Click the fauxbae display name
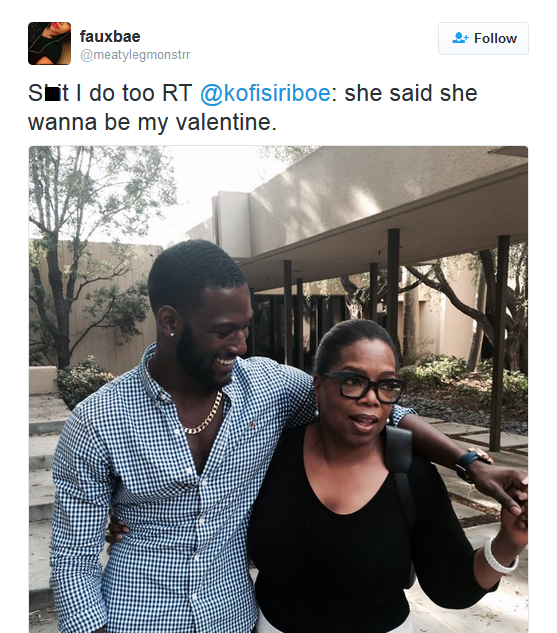 pyautogui.click(x=110, y=36)
